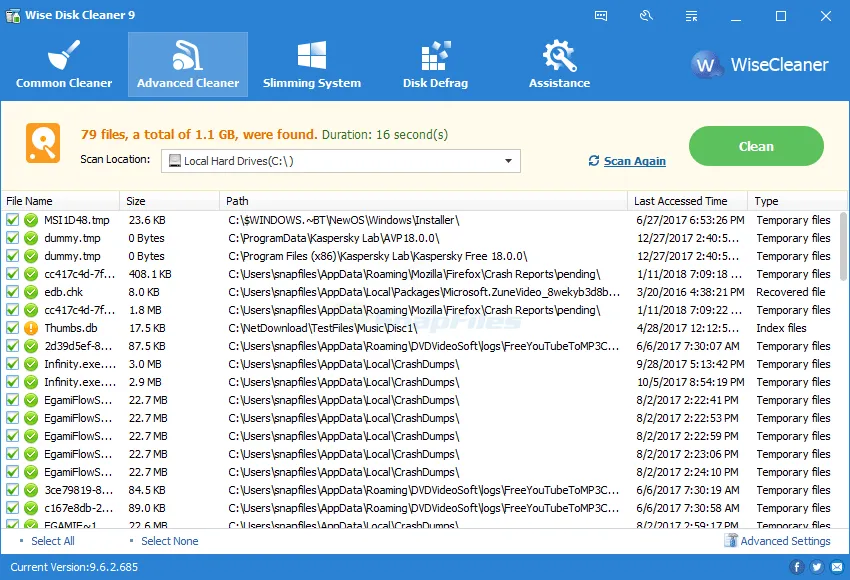
Task: Go to Disk Defrag tab
Action: pyautogui.click(x=435, y=65)
